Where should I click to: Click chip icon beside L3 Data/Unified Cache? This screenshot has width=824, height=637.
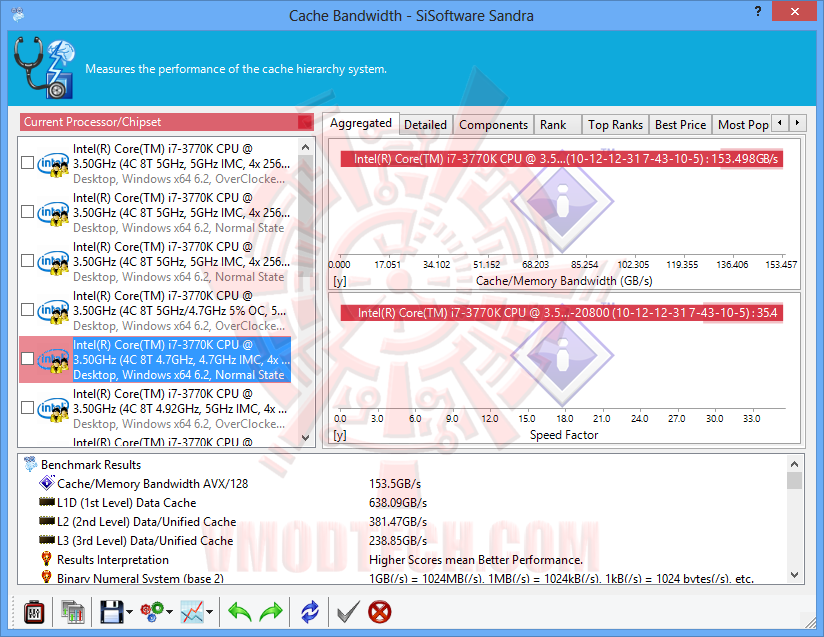tap(47, 540)
